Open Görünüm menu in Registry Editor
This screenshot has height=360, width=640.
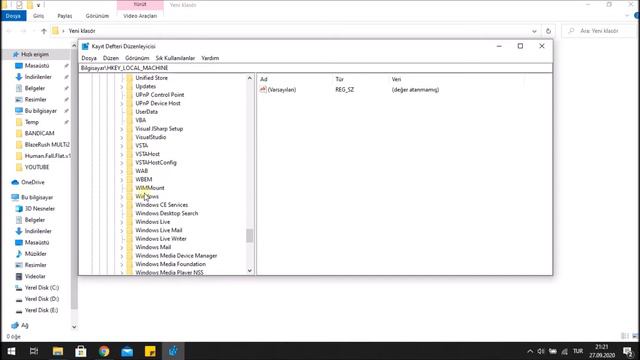tap(137, 58)
